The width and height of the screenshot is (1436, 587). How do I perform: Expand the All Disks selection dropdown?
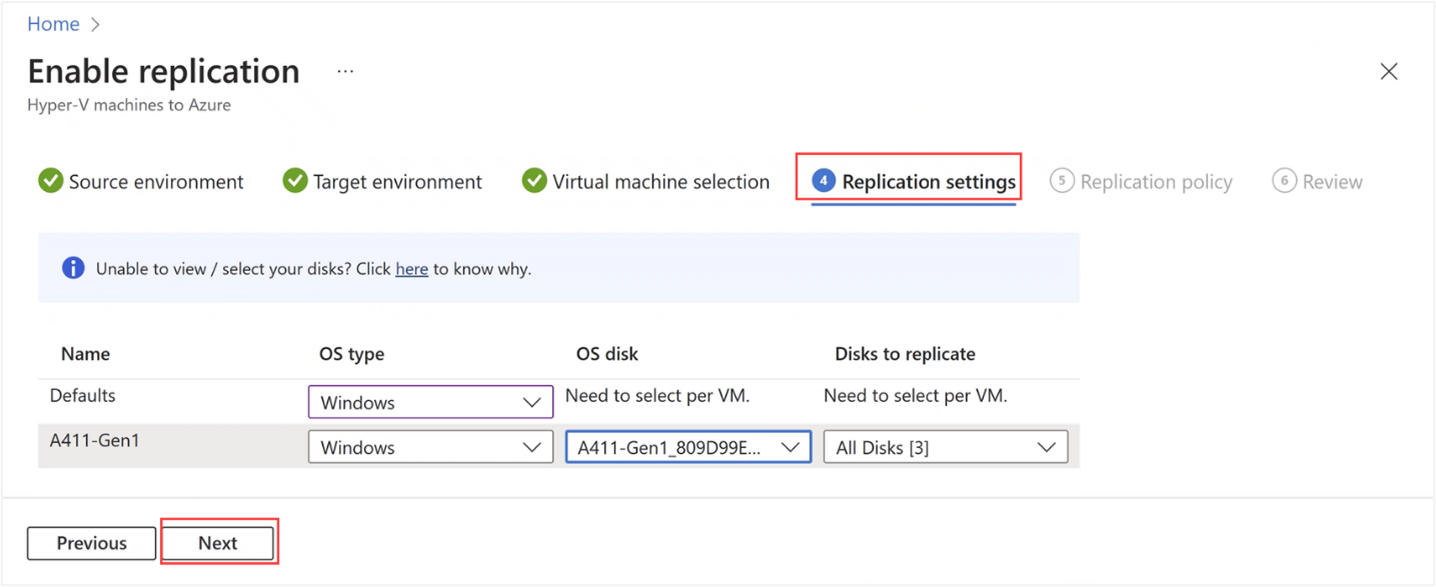[944, 446]
